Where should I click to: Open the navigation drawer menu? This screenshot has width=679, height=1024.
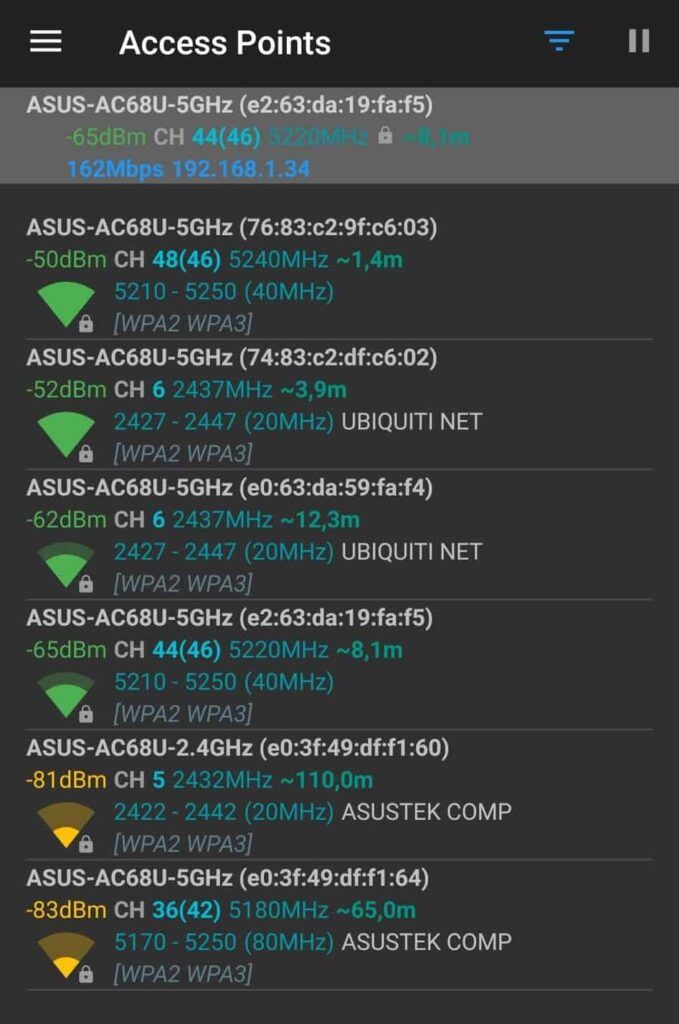point(44,42)
